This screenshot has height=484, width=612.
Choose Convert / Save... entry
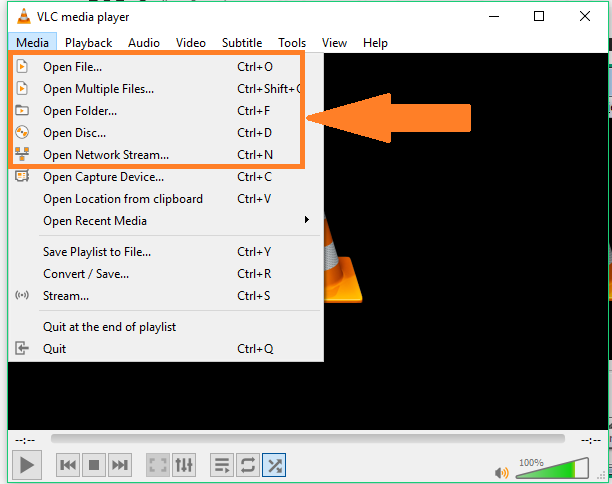(166, 274)
